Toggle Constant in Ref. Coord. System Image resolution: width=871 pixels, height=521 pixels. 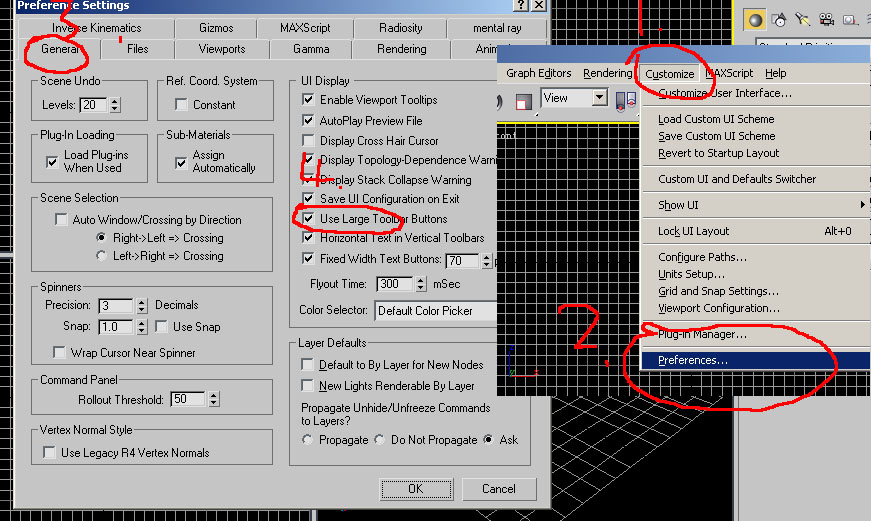point(181,104)
